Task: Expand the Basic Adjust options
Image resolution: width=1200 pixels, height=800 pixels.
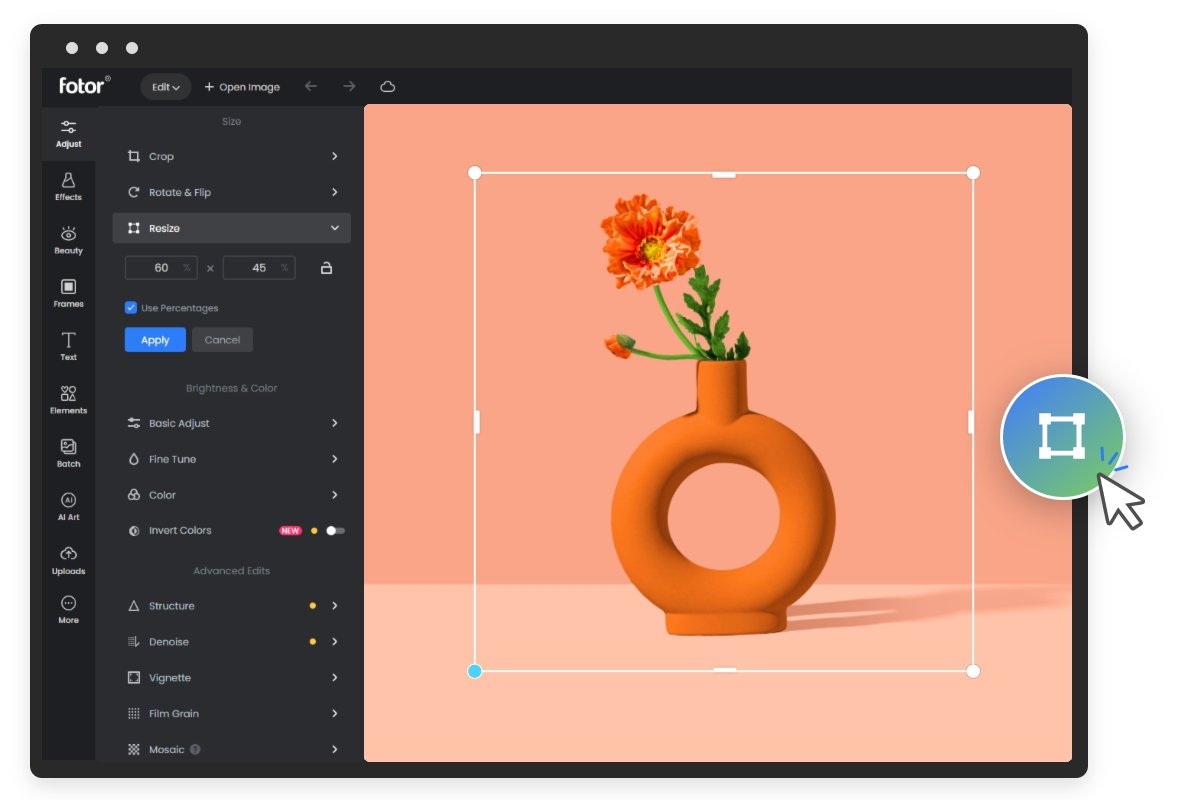Action: 232,423
